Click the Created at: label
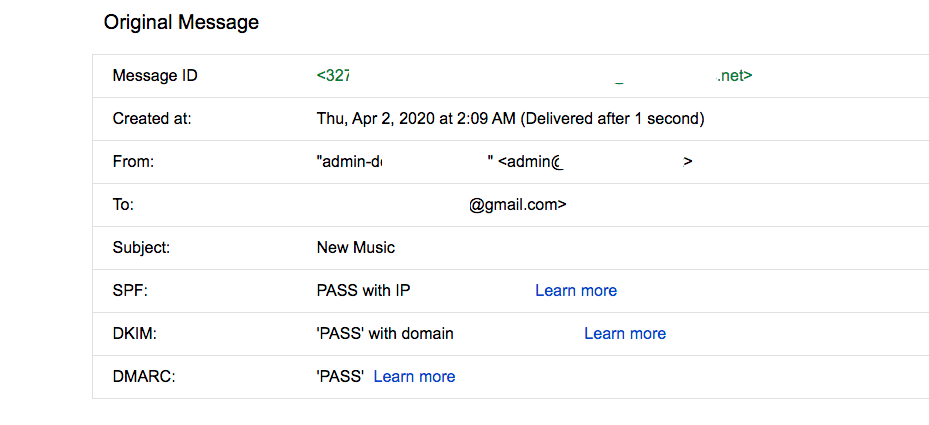 [x=152, y=119]
